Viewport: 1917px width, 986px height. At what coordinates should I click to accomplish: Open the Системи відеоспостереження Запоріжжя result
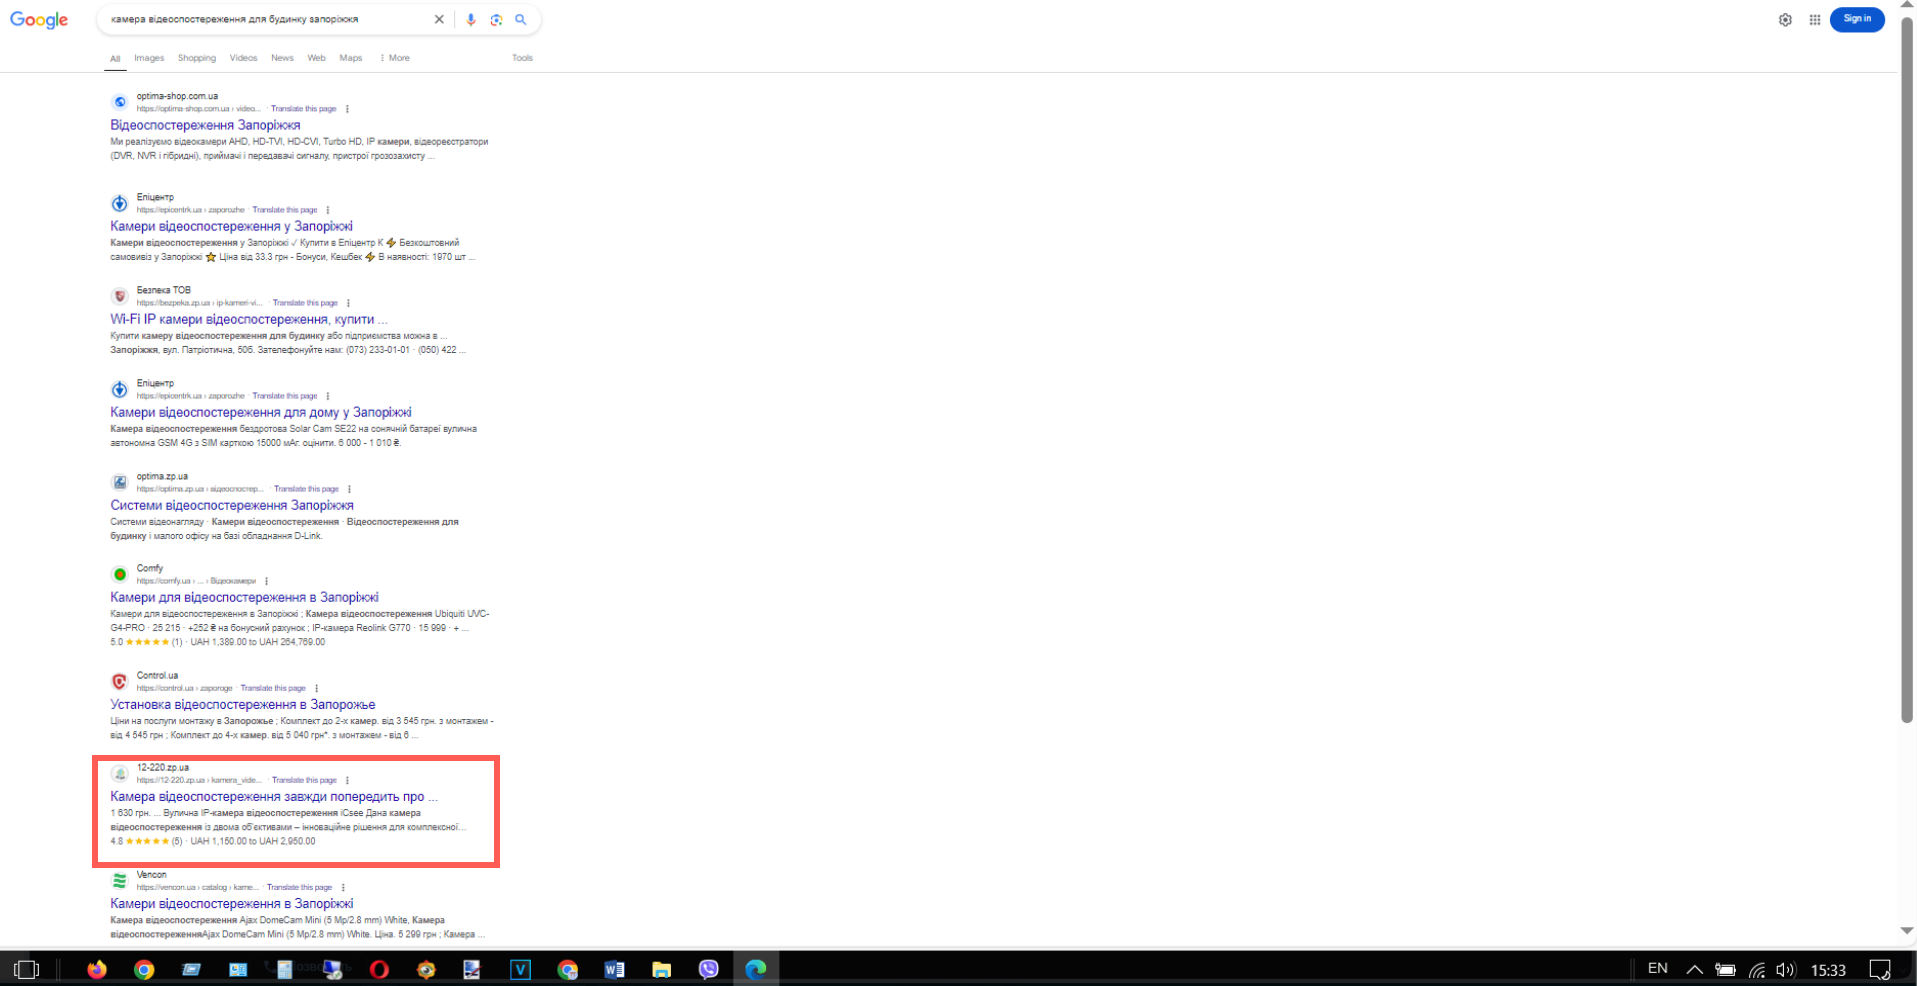pos(232,505)
